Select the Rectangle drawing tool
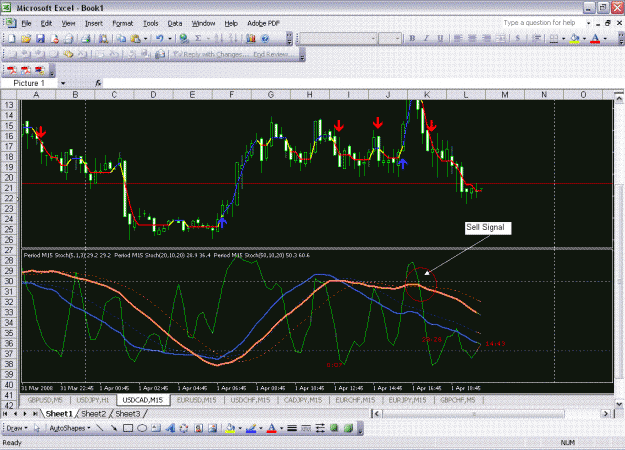 coord(128,428)
